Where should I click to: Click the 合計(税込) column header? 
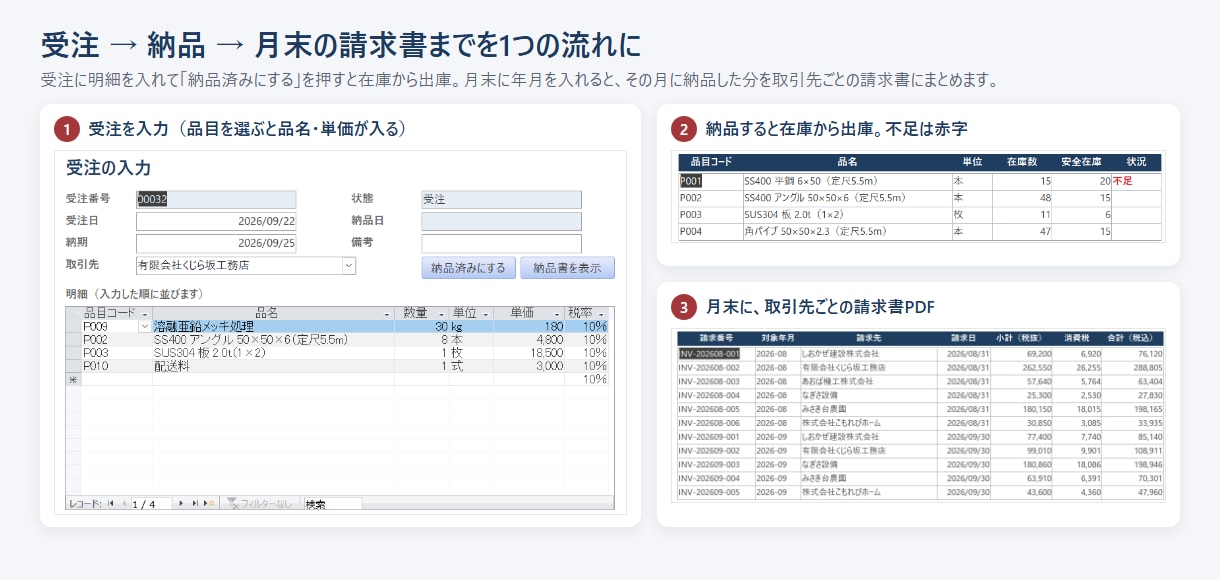click(x=1134, y=338)
